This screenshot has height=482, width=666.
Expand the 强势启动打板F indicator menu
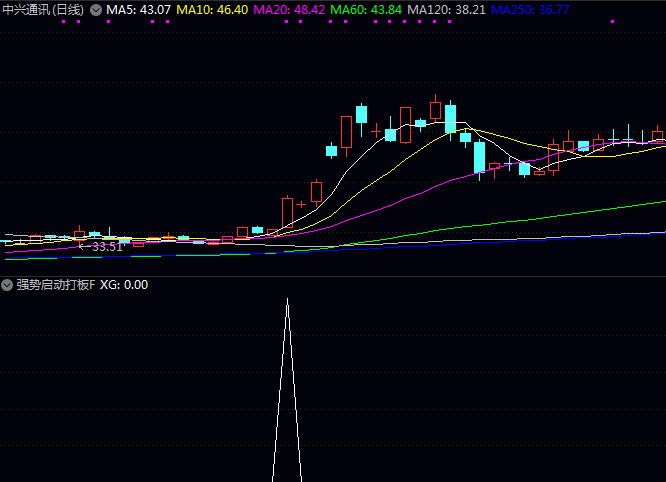coord(8,285)
